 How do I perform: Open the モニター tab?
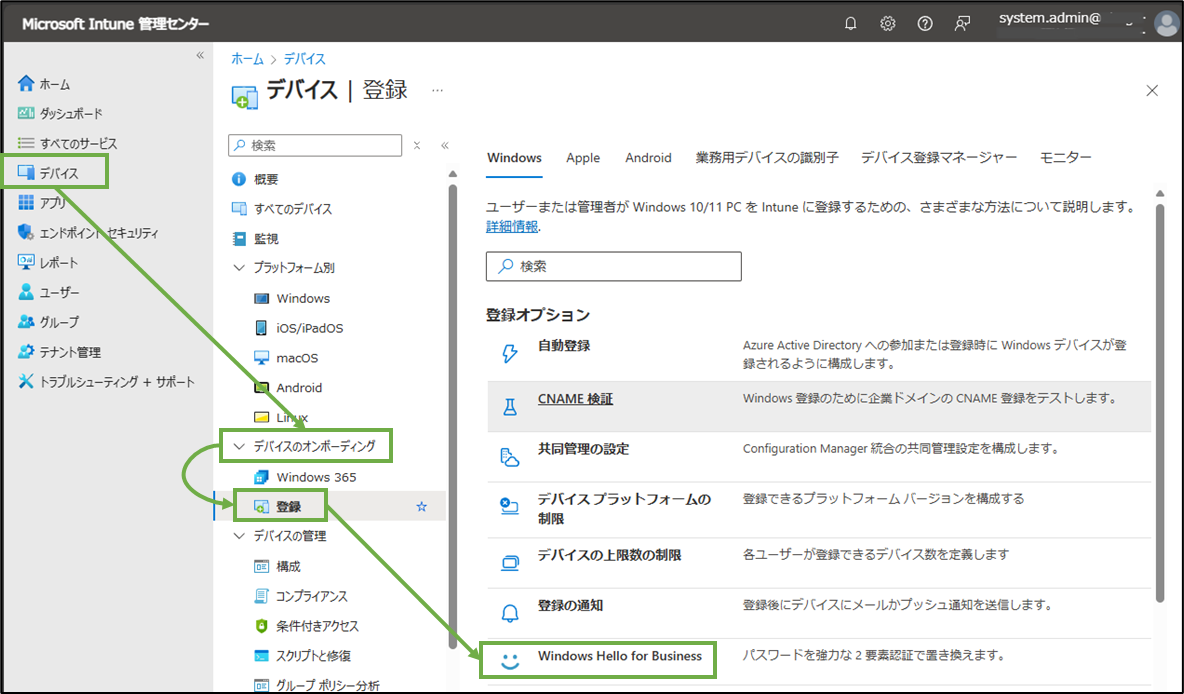click(1065, 157)
